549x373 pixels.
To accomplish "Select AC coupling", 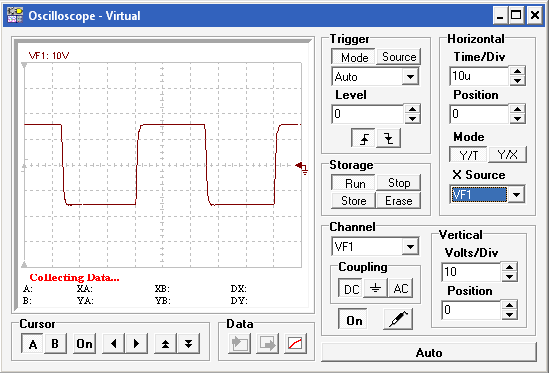I will 401,288.
